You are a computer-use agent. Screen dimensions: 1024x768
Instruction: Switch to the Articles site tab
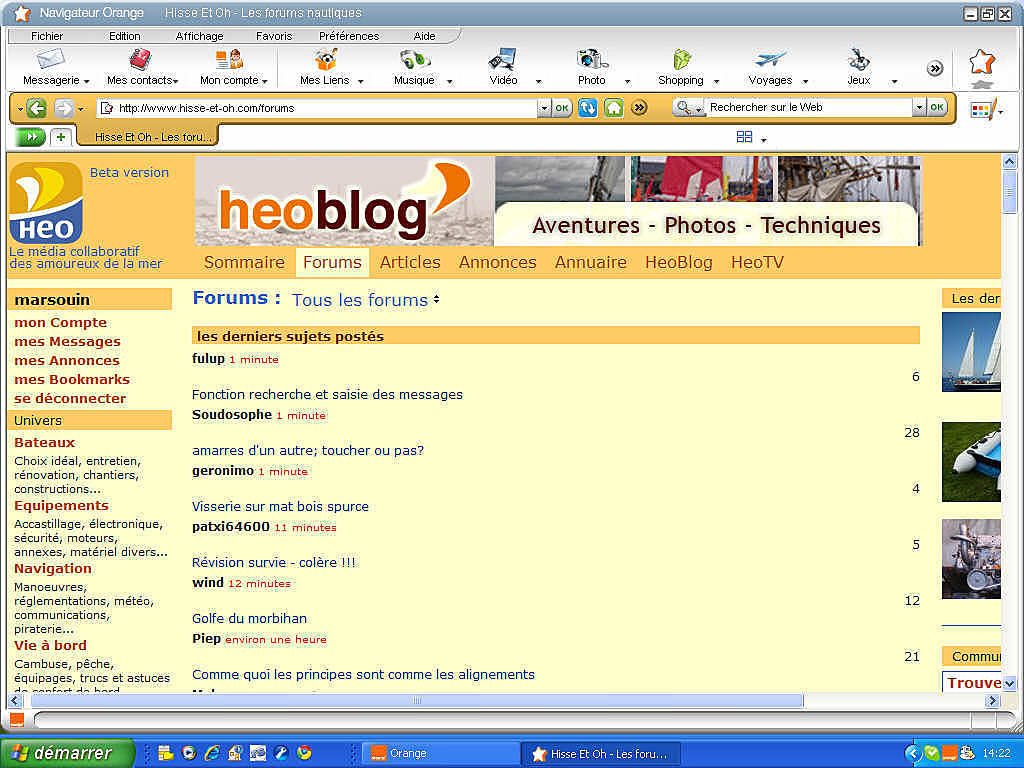click(x=410, y=262)
